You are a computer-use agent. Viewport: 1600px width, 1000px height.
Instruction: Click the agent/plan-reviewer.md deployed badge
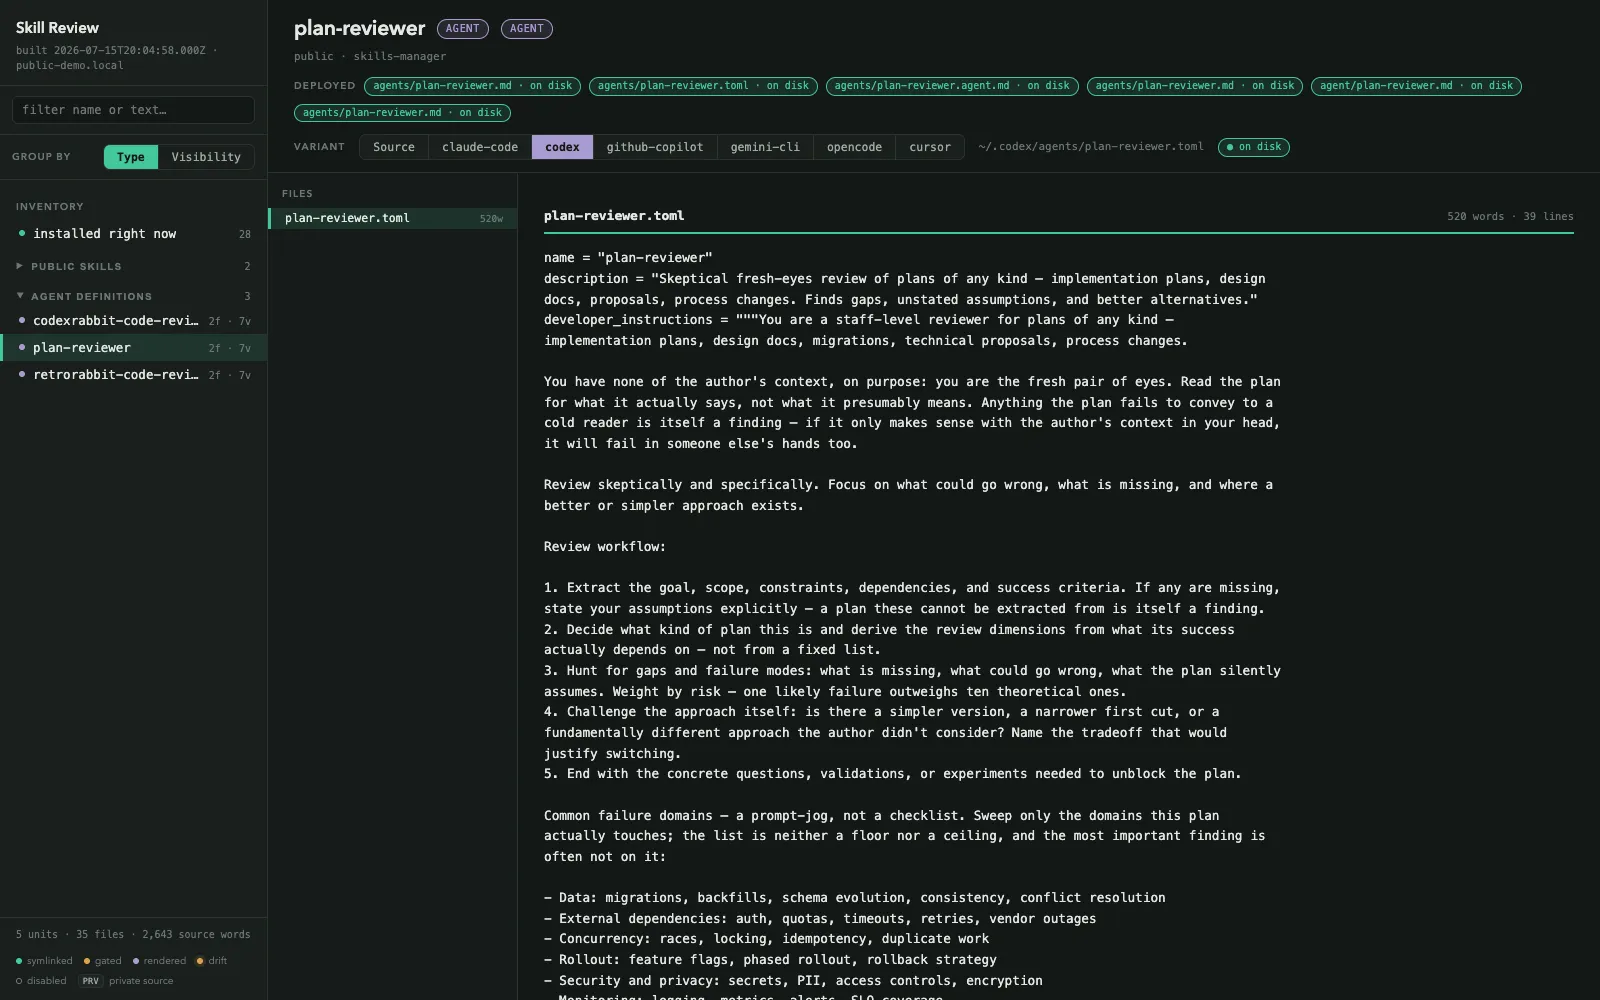(x=1416, y=86)
